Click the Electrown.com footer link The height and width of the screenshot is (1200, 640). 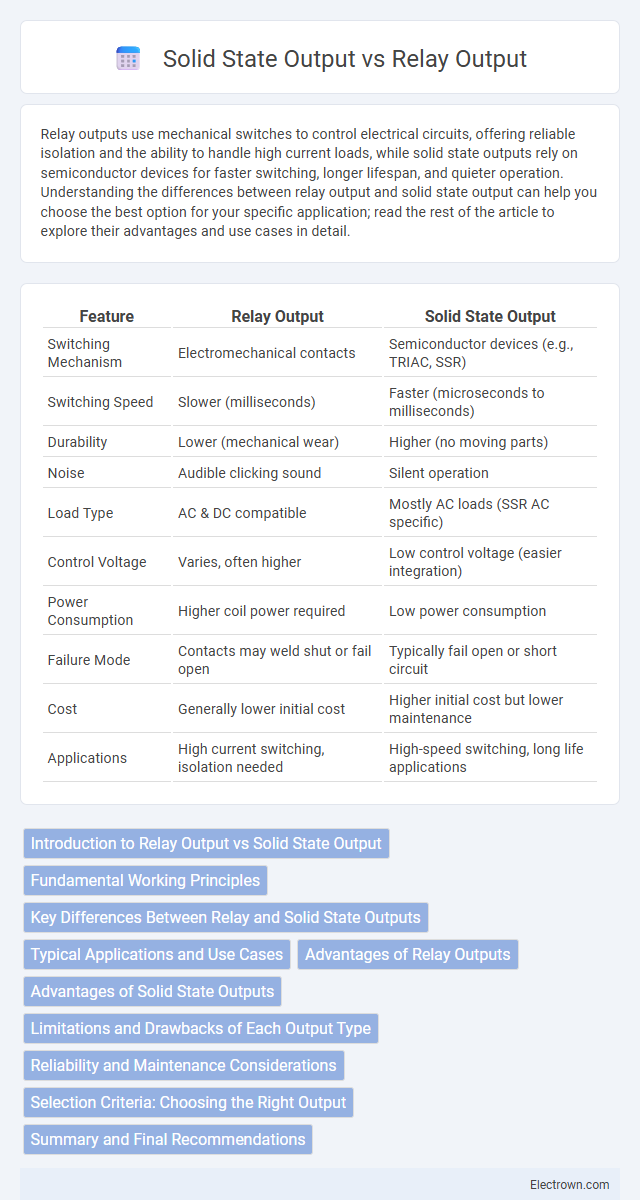[572, 1183]
